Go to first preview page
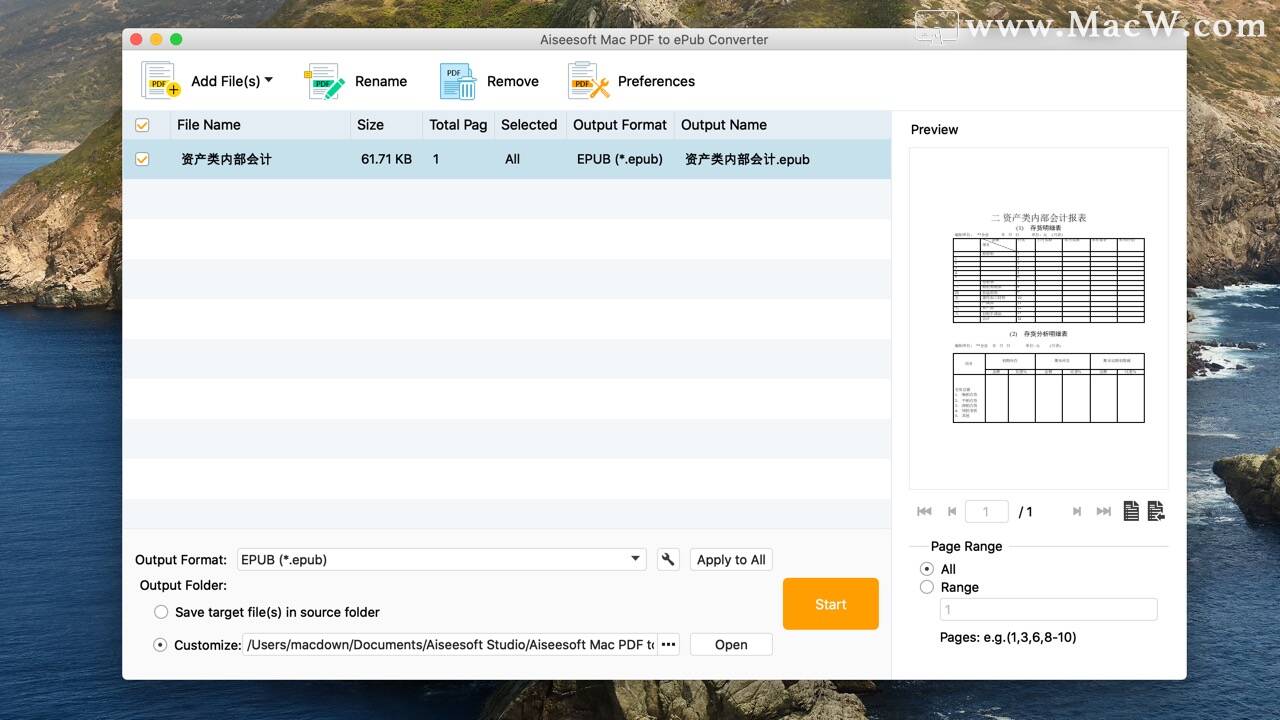Screen dimensions: 1280x720 click(924, 512)
